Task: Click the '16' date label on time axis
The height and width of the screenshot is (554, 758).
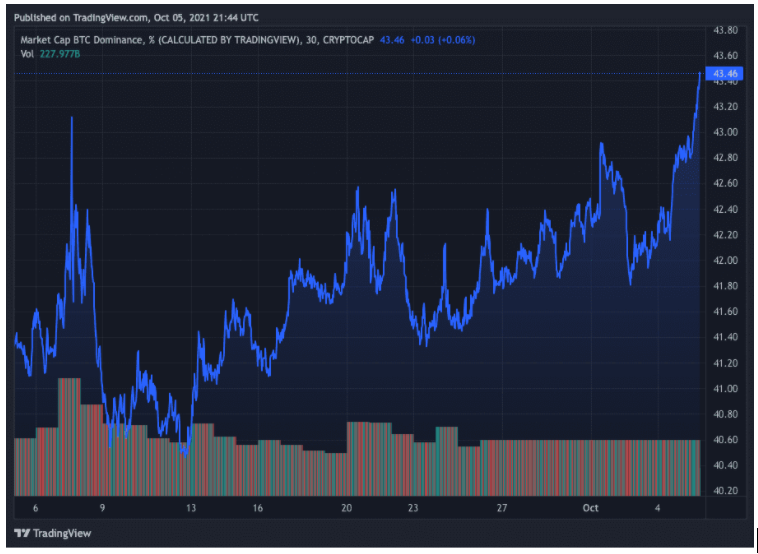Action: (x=258, y=508)
